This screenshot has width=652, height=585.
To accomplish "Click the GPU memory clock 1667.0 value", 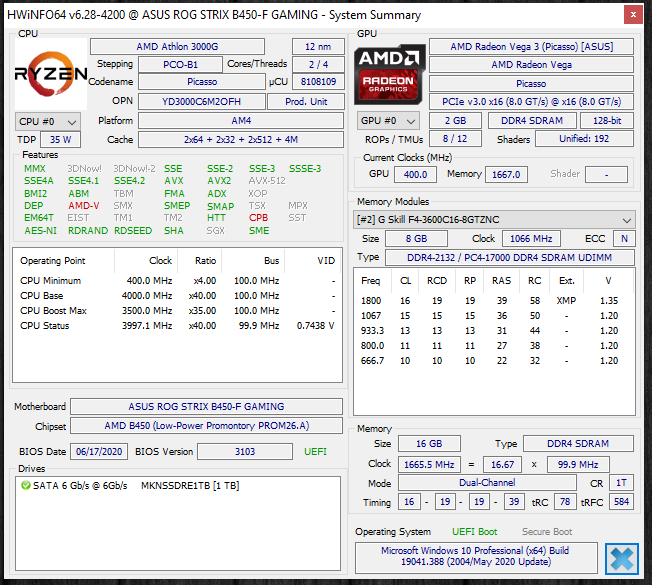I will tap(506, 175).
